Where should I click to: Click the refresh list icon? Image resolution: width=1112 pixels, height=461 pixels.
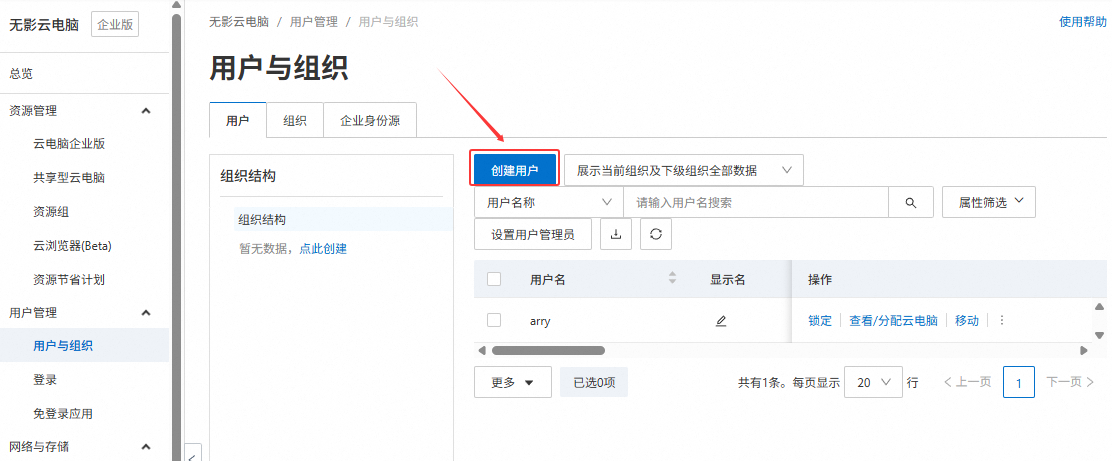(655, 234)
